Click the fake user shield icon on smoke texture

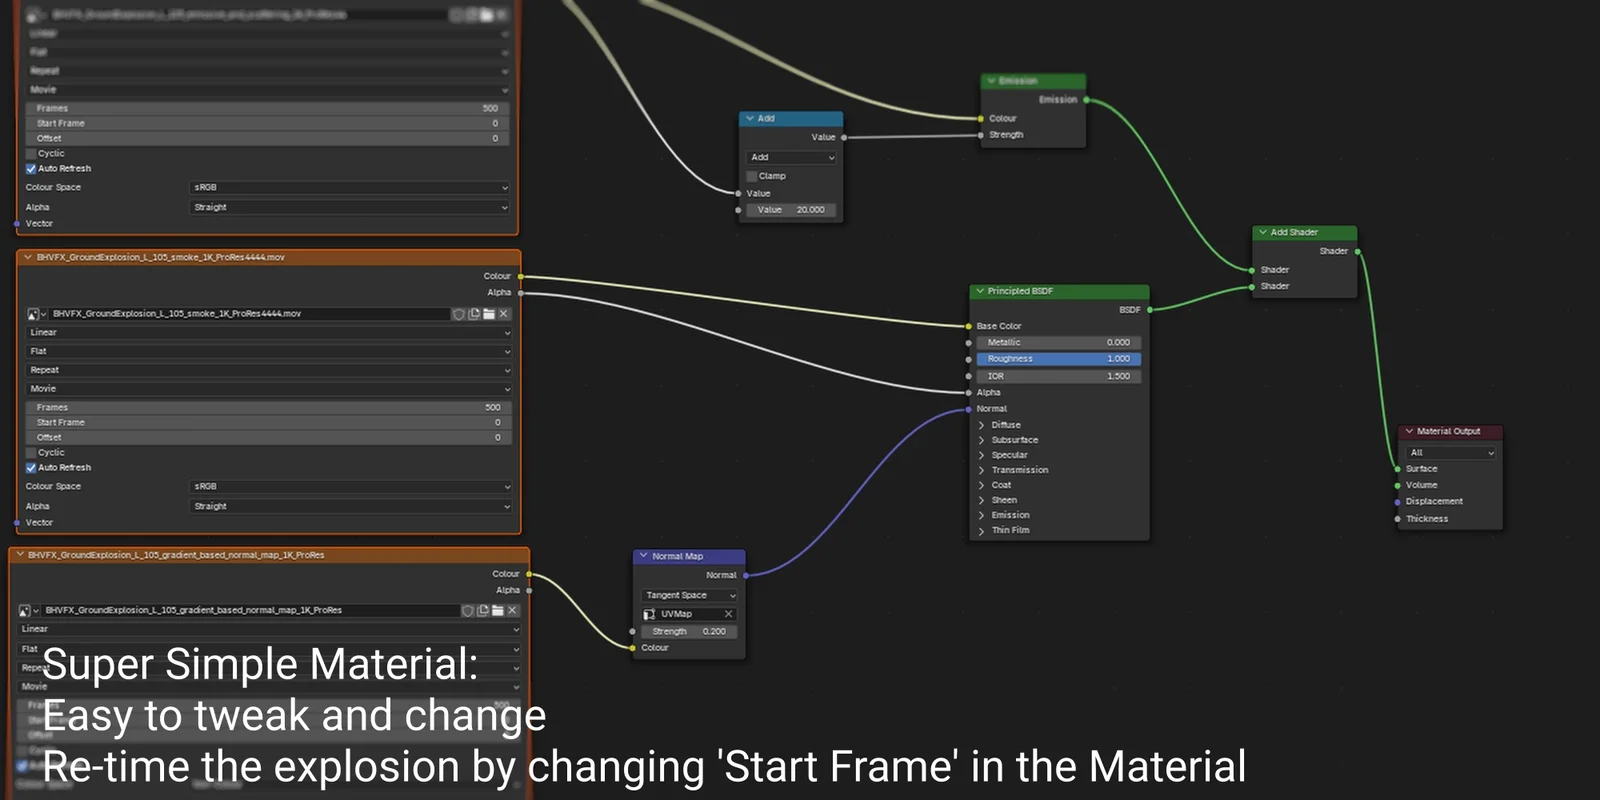click(459, 314)
